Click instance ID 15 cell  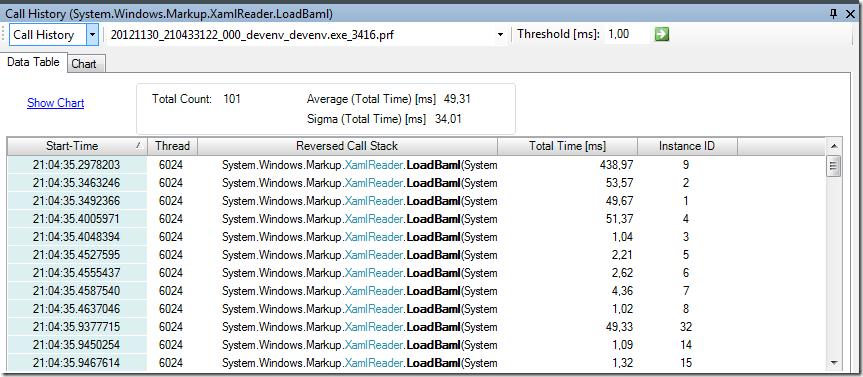(x=686, y=363)
